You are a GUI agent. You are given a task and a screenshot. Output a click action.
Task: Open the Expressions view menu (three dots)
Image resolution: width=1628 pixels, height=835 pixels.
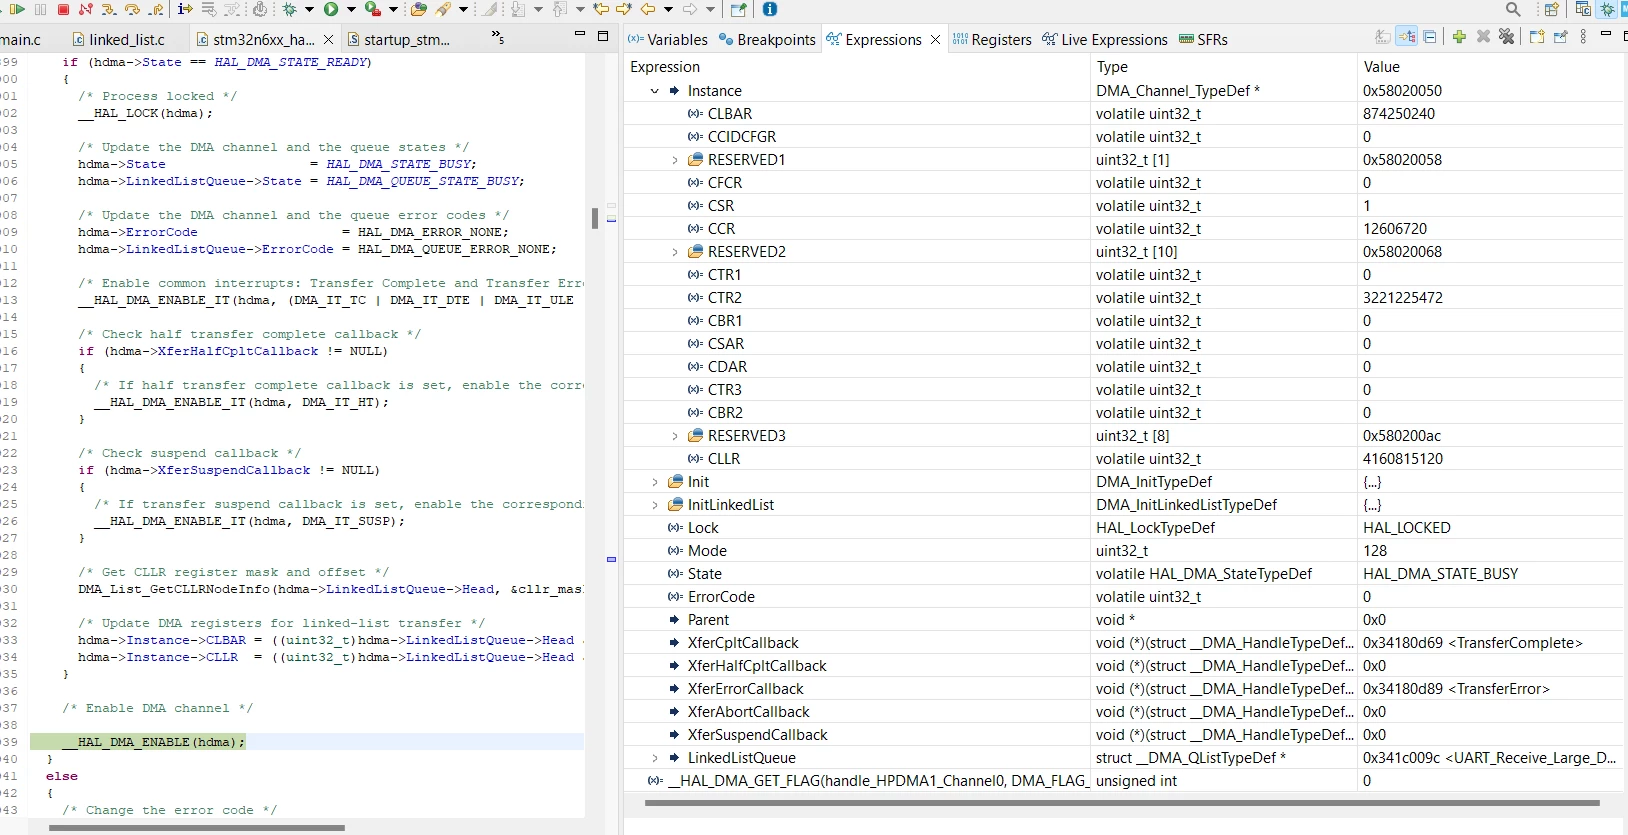click(x=1583, y=37)
